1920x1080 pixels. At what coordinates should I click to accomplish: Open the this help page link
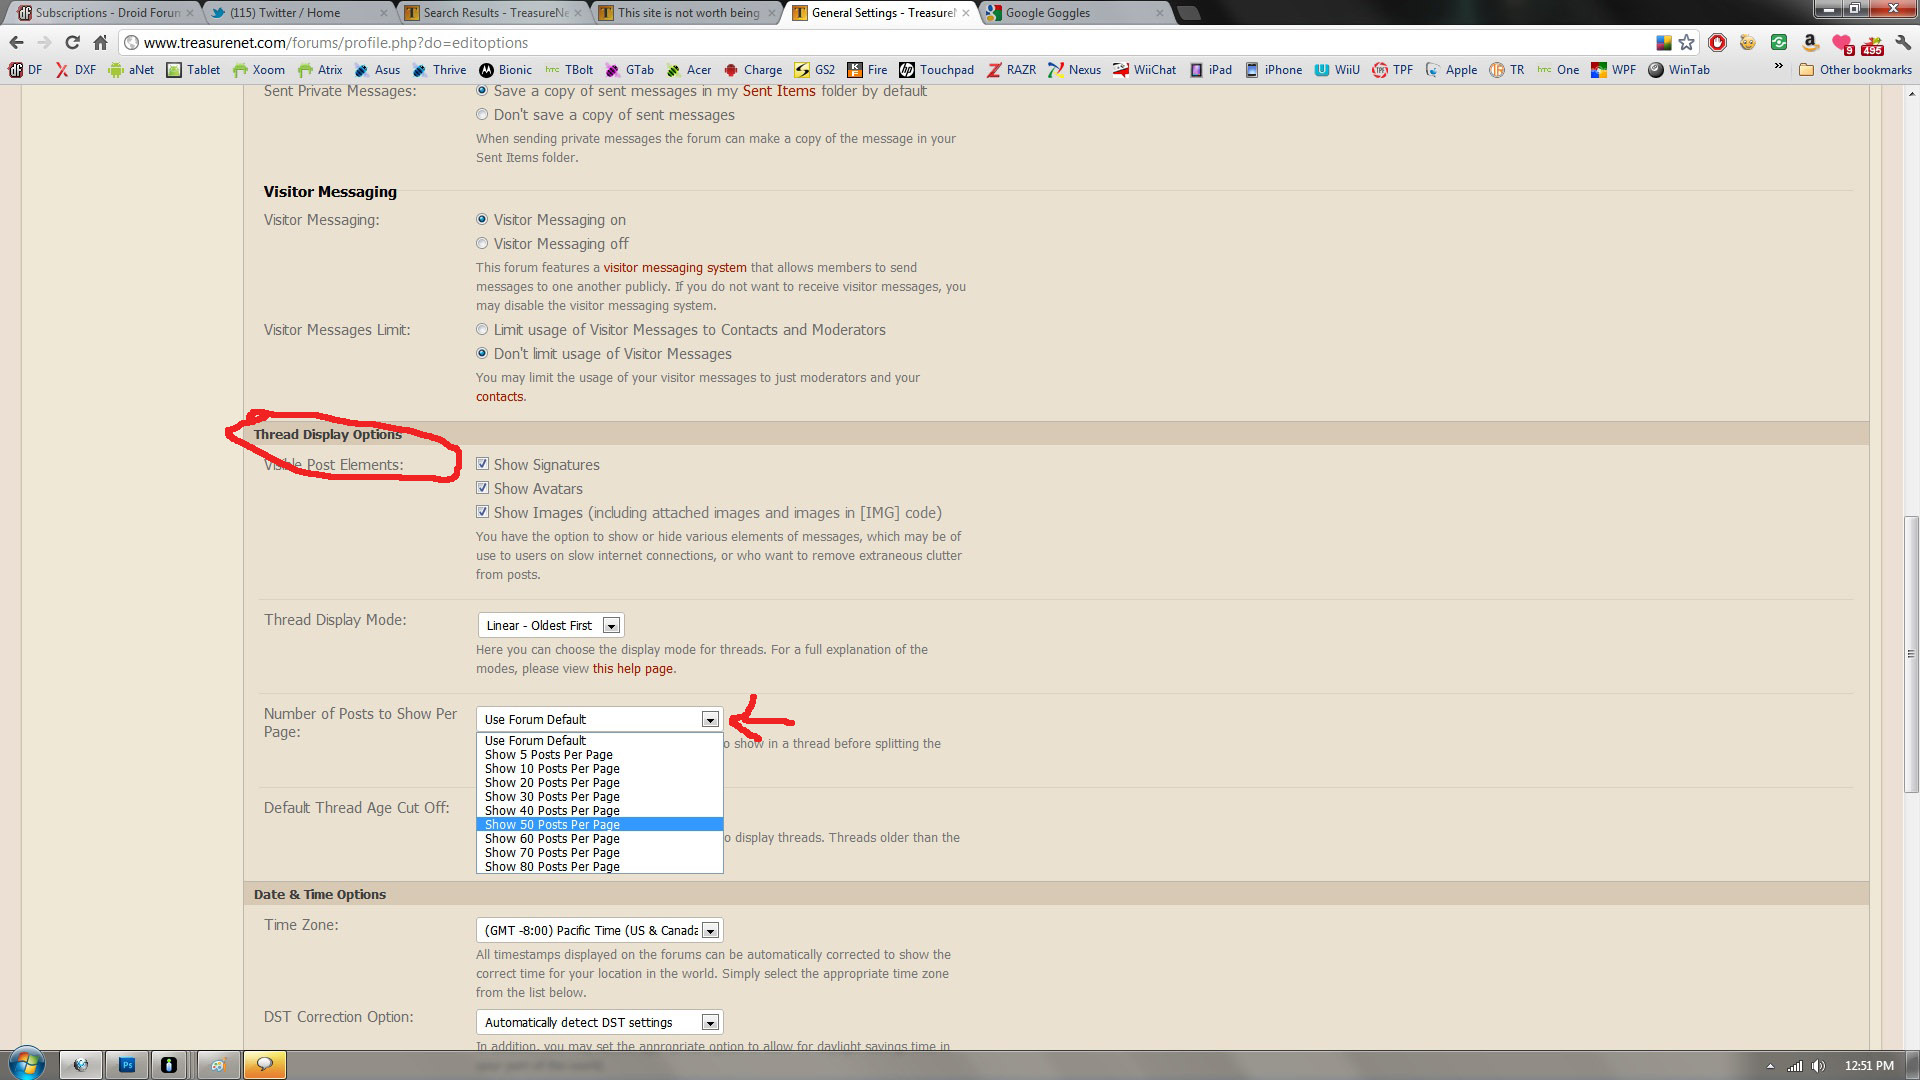pos(632,668)
